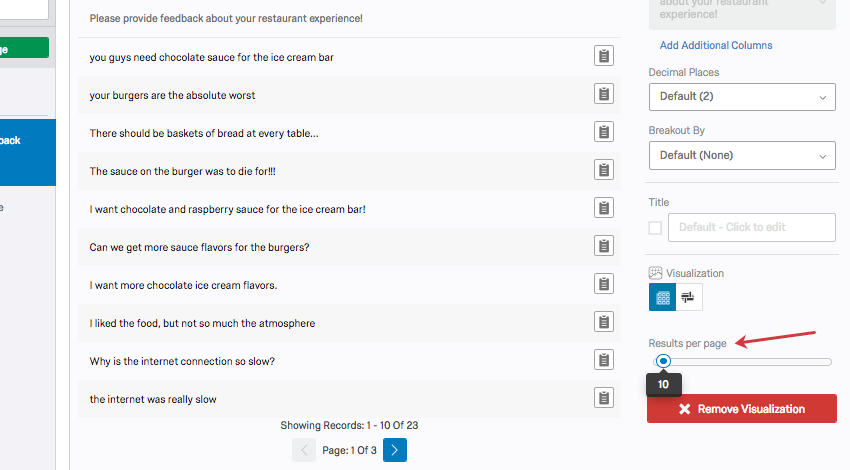Image resolution: width=850 pixels, height=470 pixels.
Task: Click Remove Visualization button
Action: coord(741,409)
